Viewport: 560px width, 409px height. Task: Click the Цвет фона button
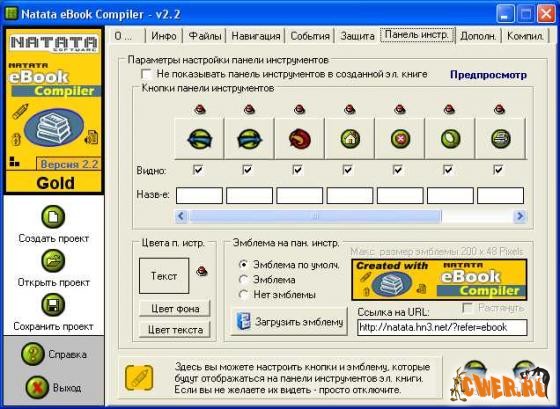(175, 309)
